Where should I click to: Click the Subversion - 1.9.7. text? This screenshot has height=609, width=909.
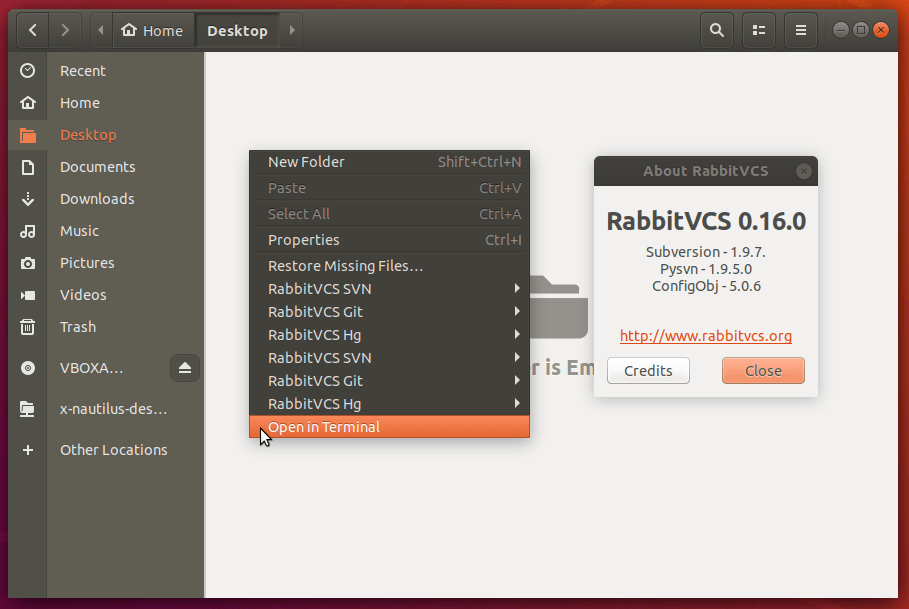[706, 252]
